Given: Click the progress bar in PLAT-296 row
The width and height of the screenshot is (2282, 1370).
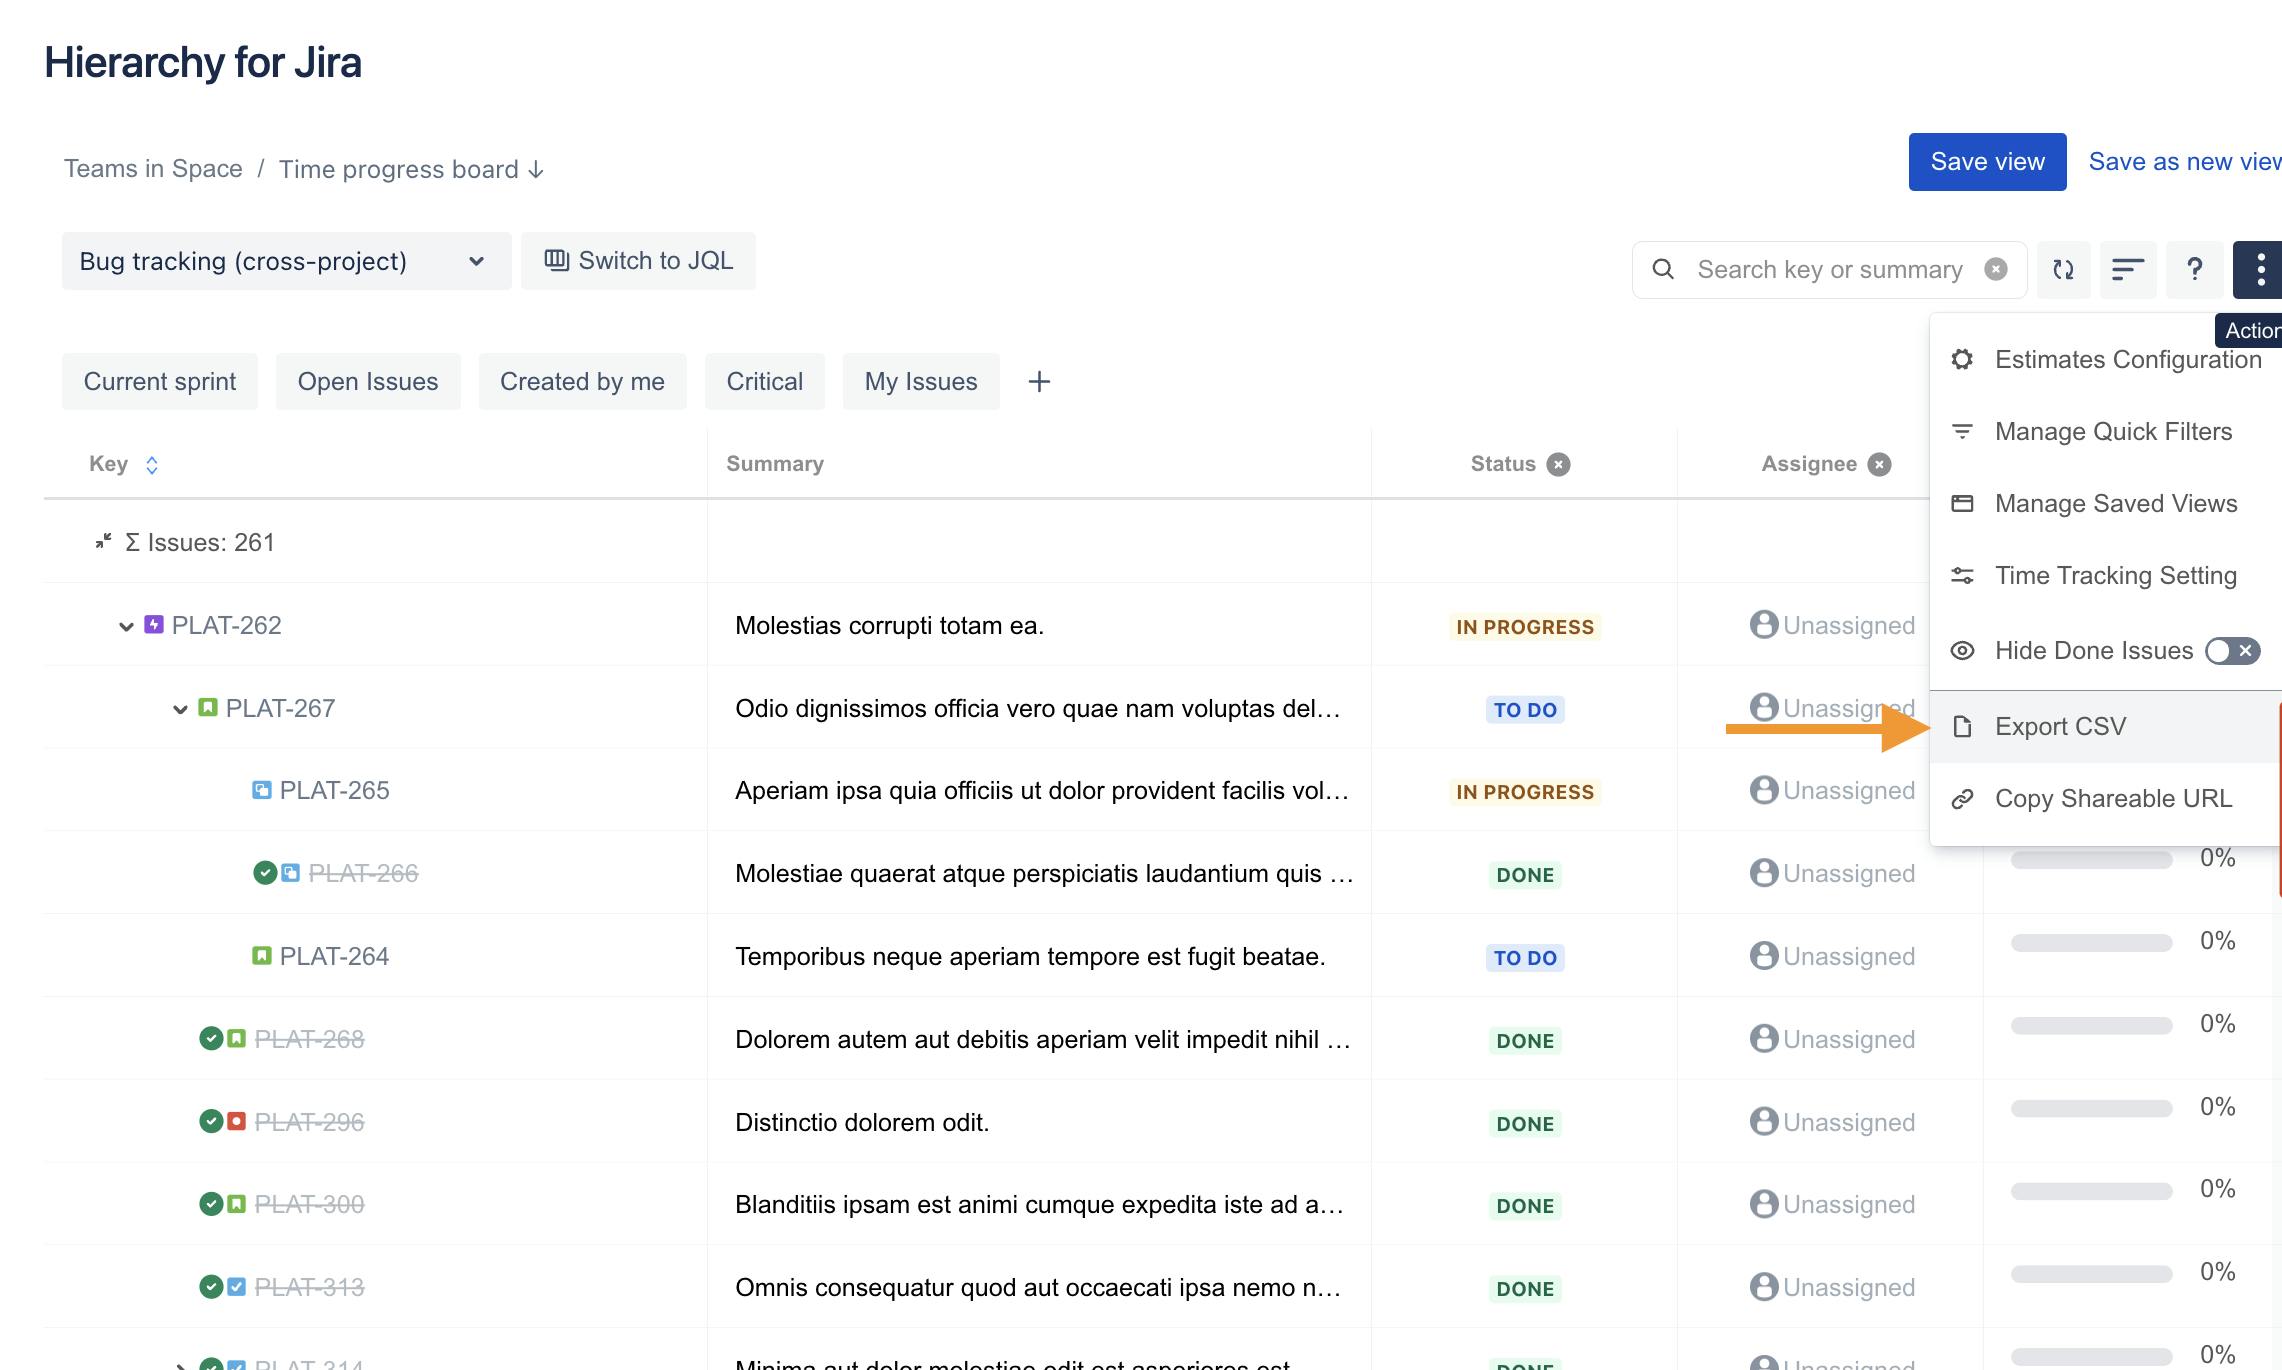Looking at the screenshot, I should coord(2091,1108).
